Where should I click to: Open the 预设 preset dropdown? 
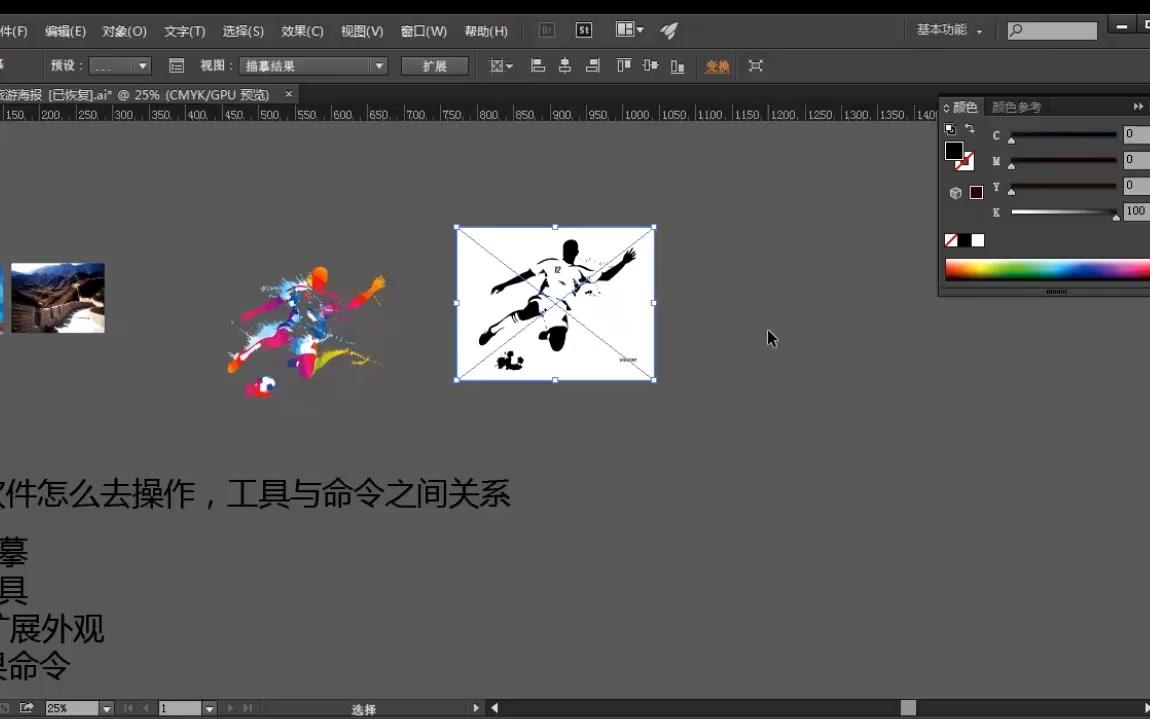pyautogui.click(x=119, y=65)
